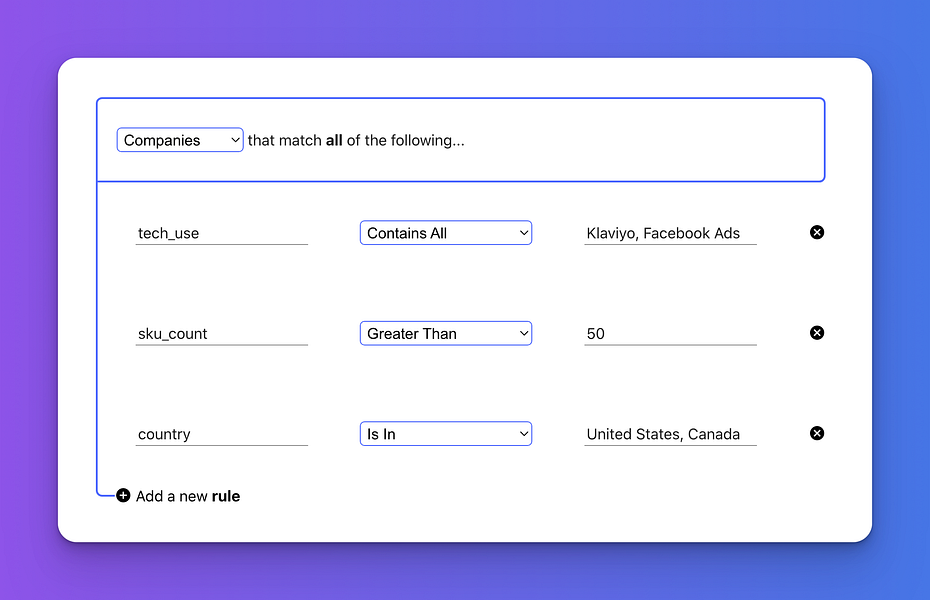Viewport: 930px width, 600px height.
Task: Remove the country rule
Action: point(817,433)
